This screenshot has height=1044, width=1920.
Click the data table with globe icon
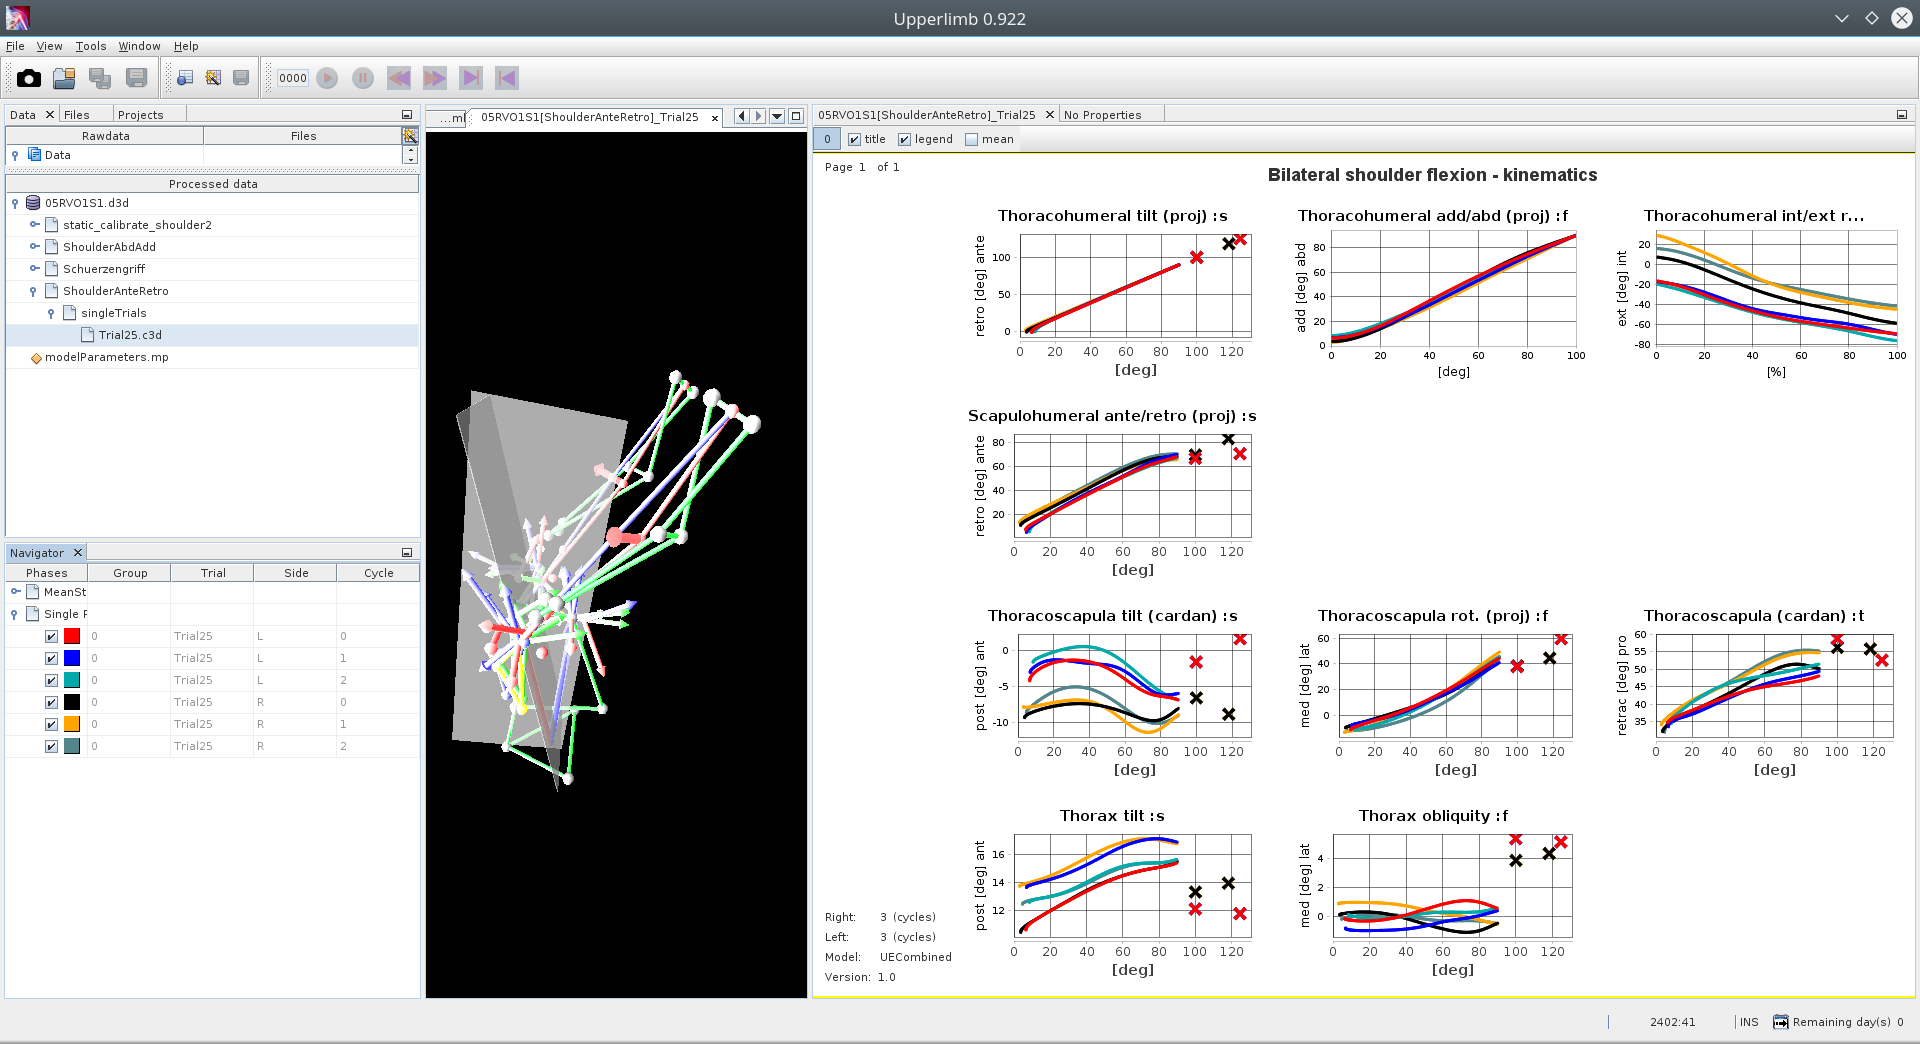[185, 78]
